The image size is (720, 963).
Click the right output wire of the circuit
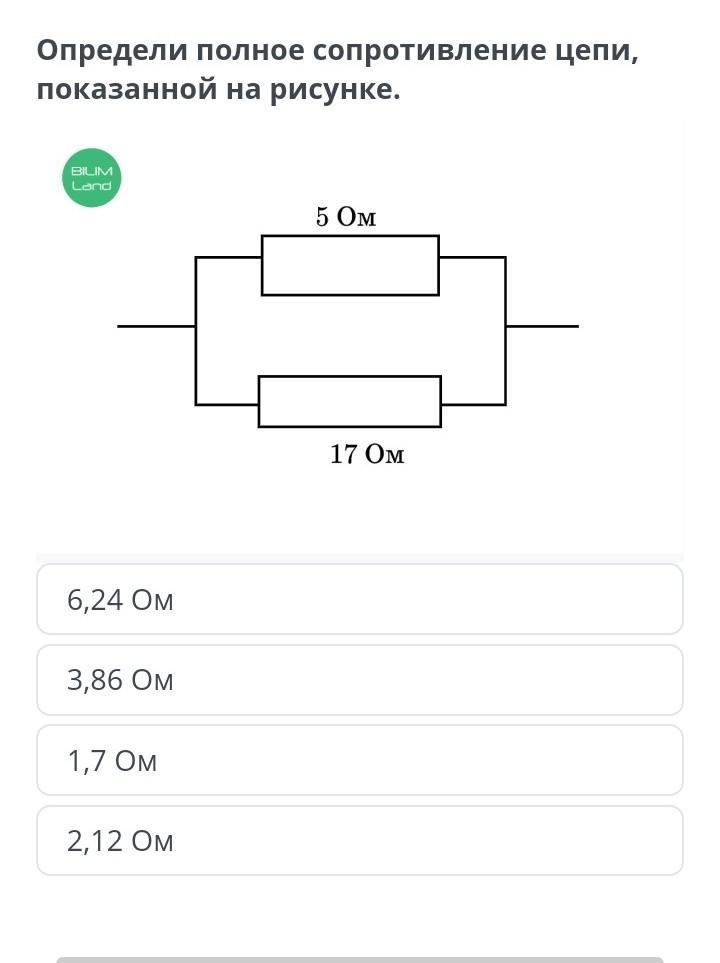pyautogui.click(x=542, y=326)
